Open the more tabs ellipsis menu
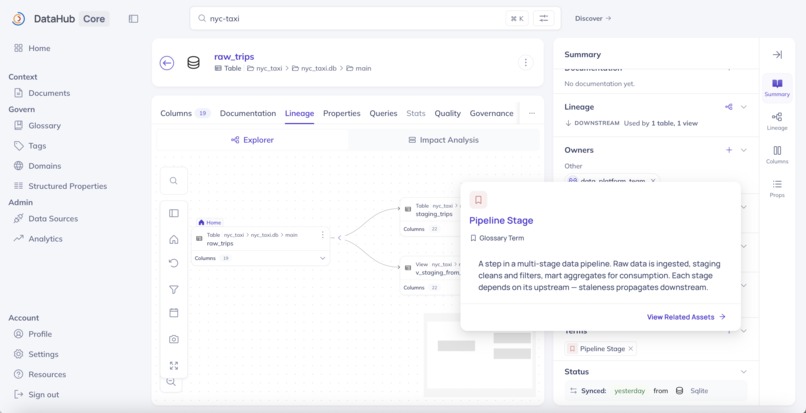Image resolution: width=806 pixels, height=413 pixels. click(x=532, y=113)
